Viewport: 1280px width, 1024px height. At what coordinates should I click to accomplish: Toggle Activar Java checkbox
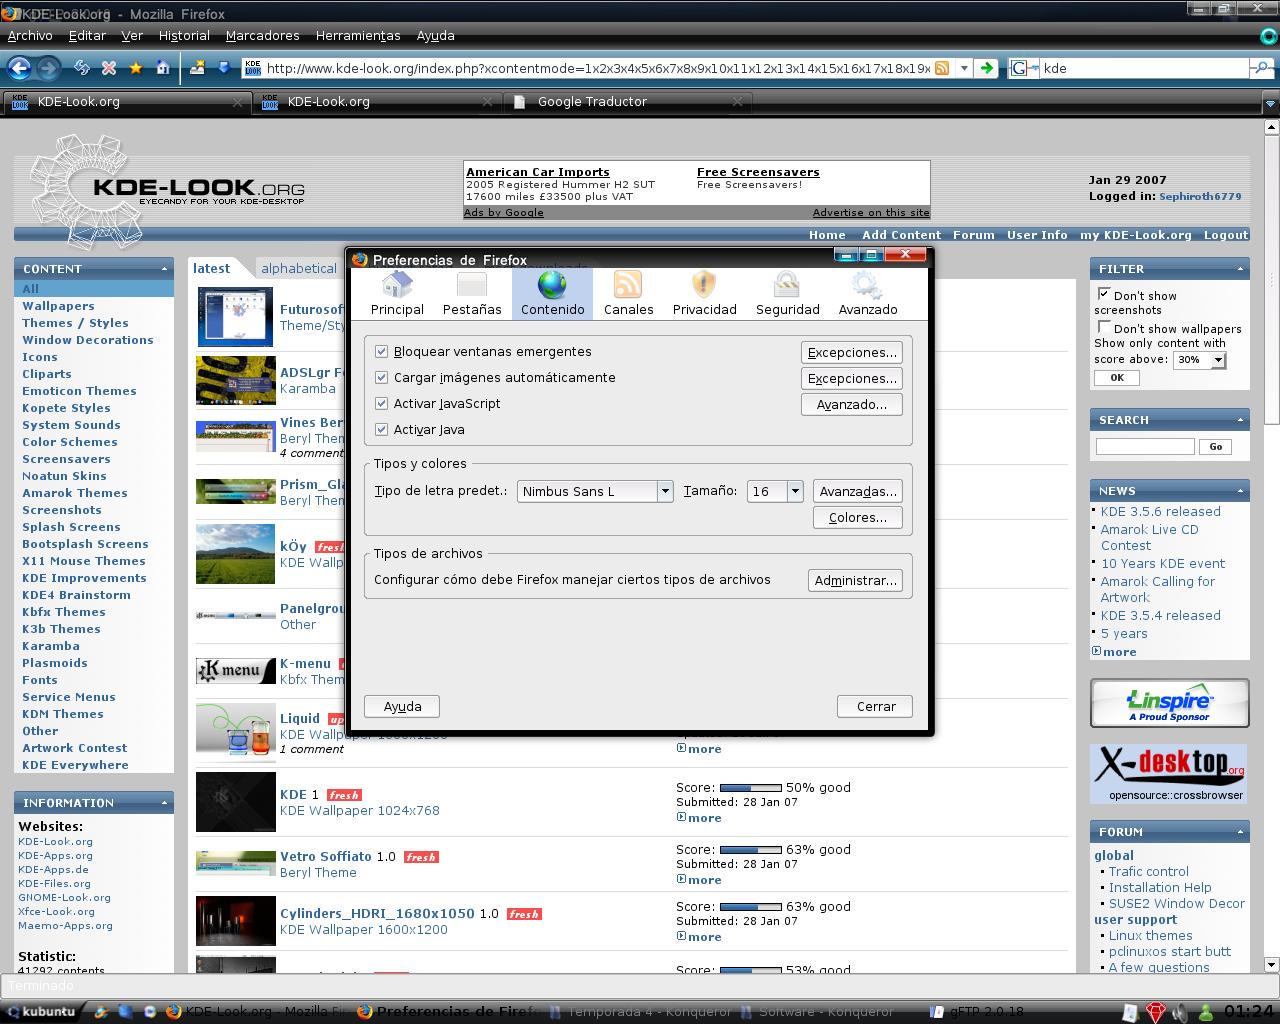coord(381,429)
